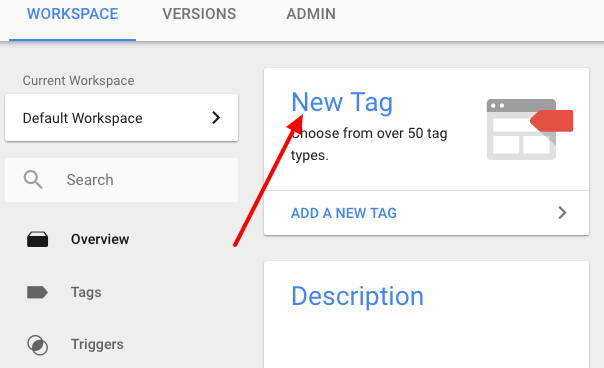Image resolution: width=604 pixels, height=368 pixels.
Task: Select Overview in the sidebar
Action: pos(100,239)
